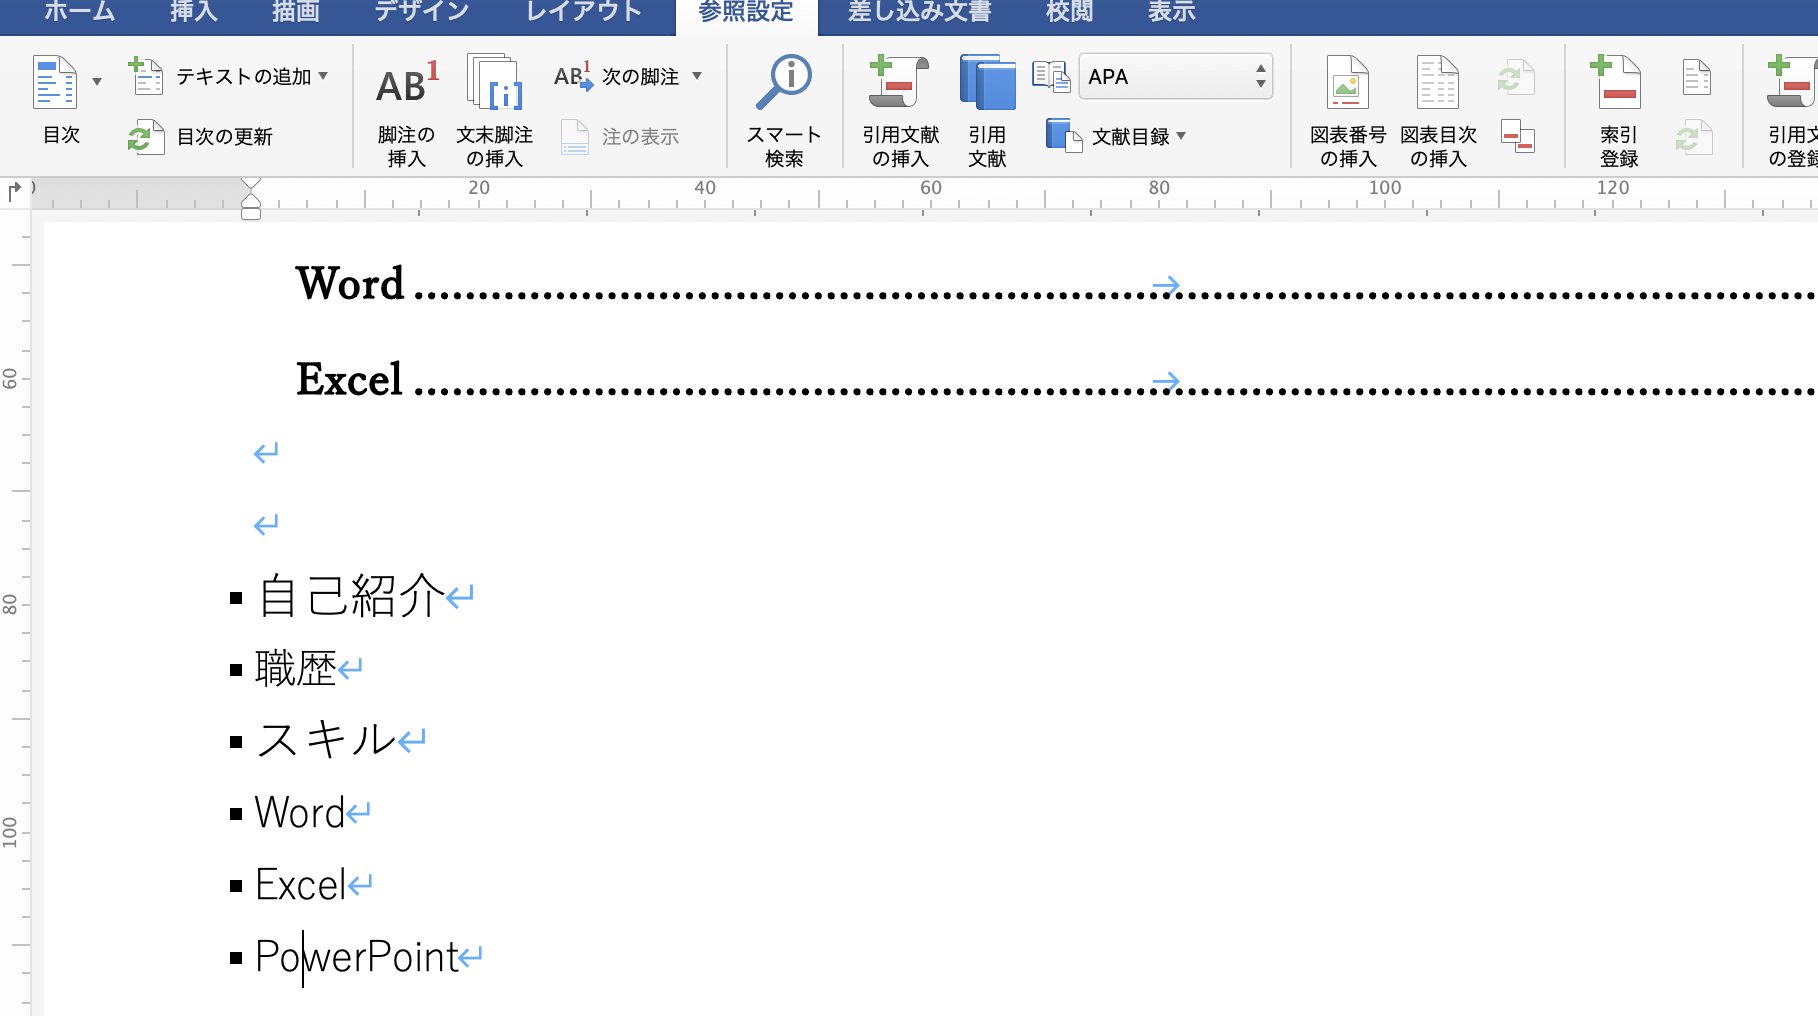This screenshot has height=1016, width=1818.
Task: Click the 職歴 bullet line
Action: [x=295, y=668]
